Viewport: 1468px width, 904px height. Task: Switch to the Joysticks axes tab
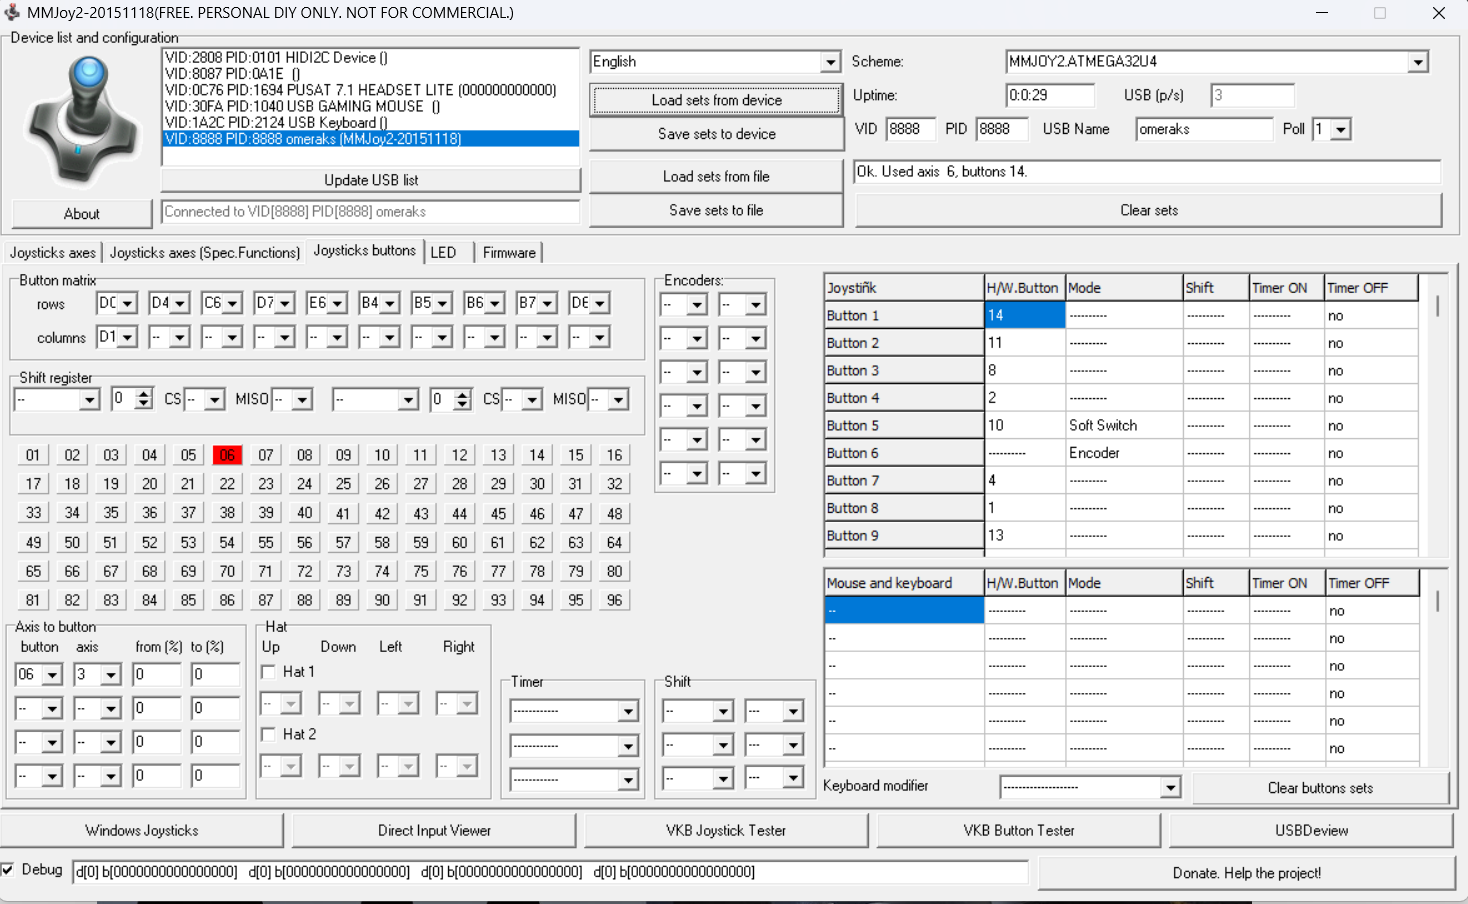pos(53,253)
